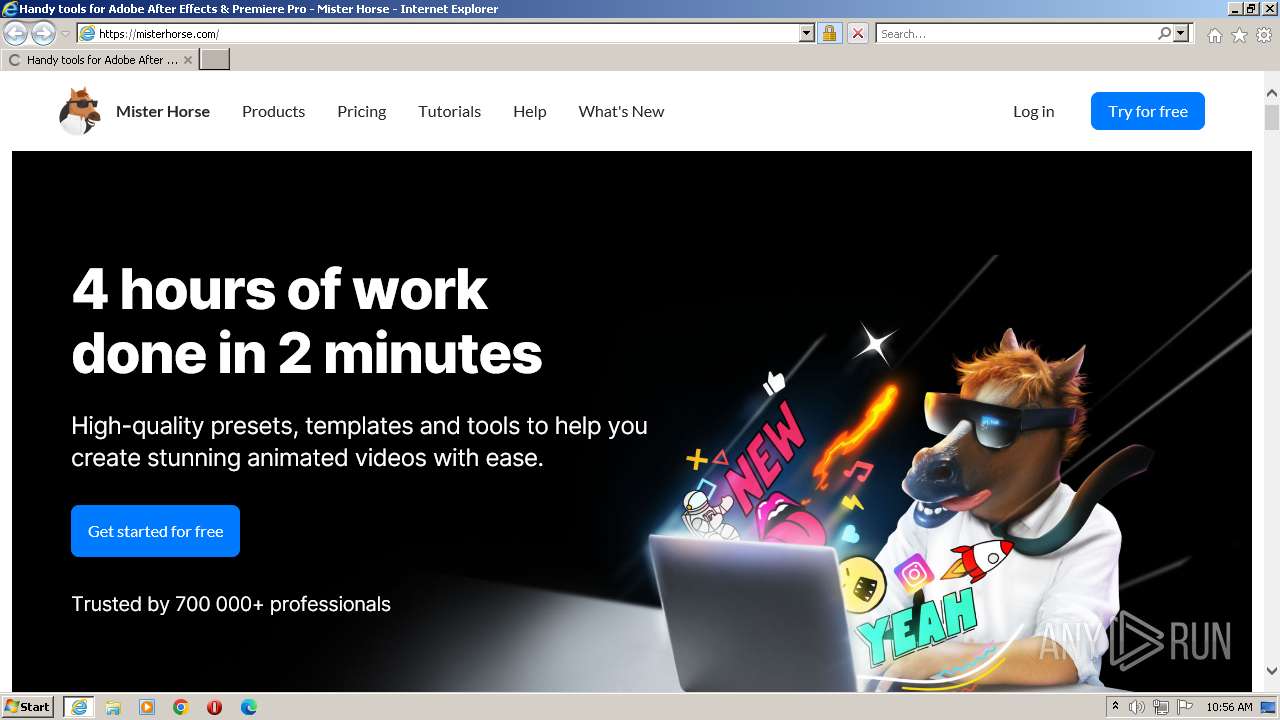
Task: Open the recent pages dropdown arrow
Action: [x=65, y=34]
